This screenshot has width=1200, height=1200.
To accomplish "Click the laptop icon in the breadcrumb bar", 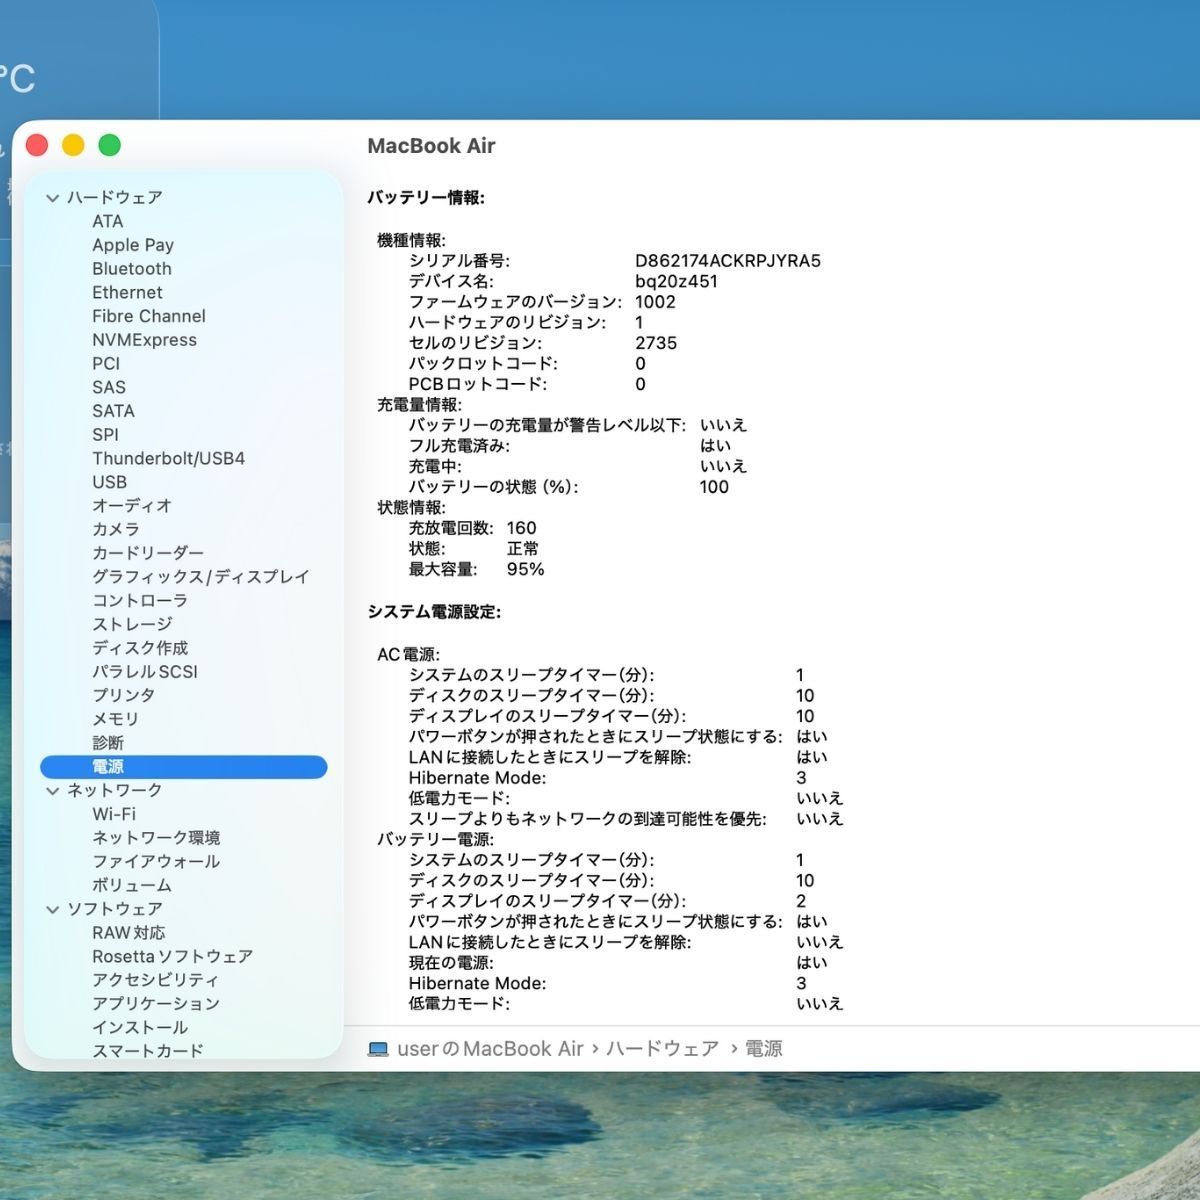I will click(x=377, y=1048).
